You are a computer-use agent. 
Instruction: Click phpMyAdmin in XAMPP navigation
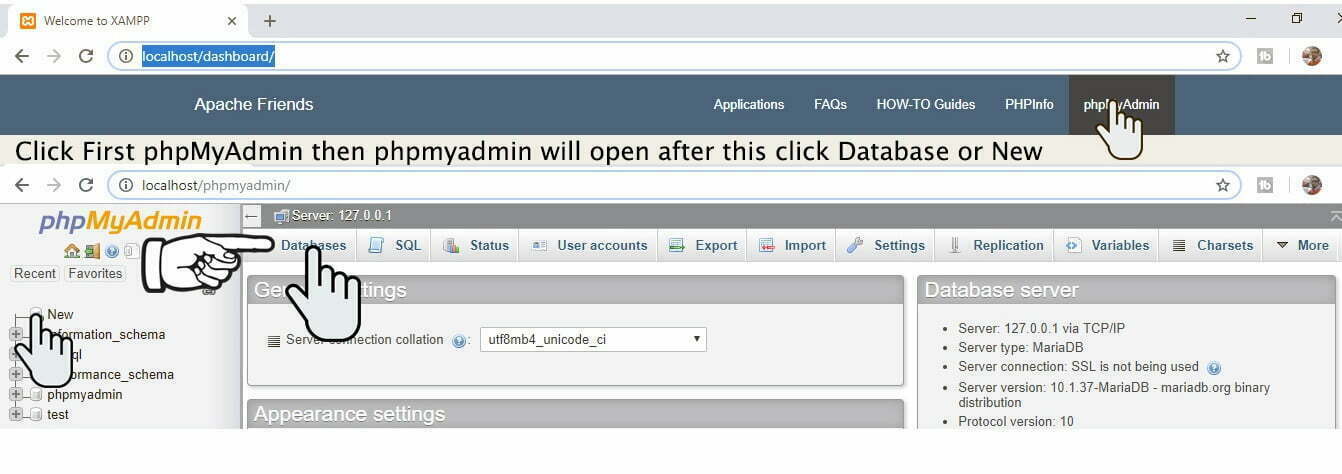tap(1121, 104)
